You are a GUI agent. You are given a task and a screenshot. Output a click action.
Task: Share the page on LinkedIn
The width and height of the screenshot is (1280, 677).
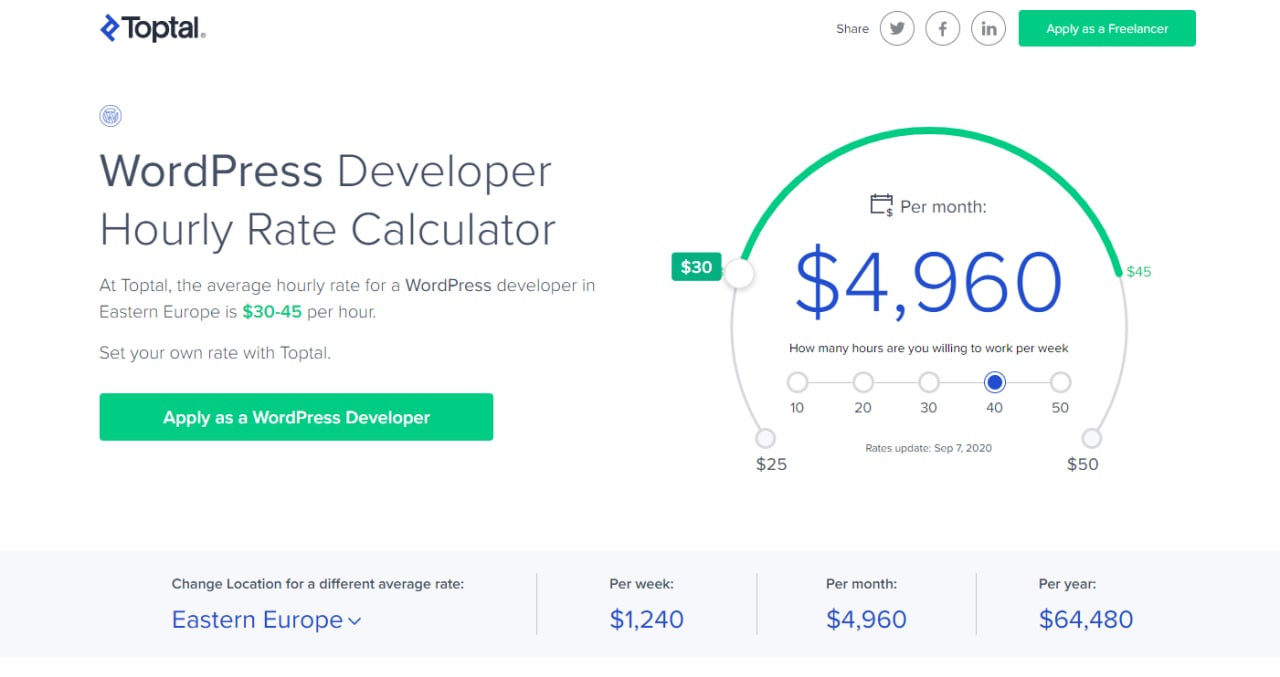click(x=989, y=28)
